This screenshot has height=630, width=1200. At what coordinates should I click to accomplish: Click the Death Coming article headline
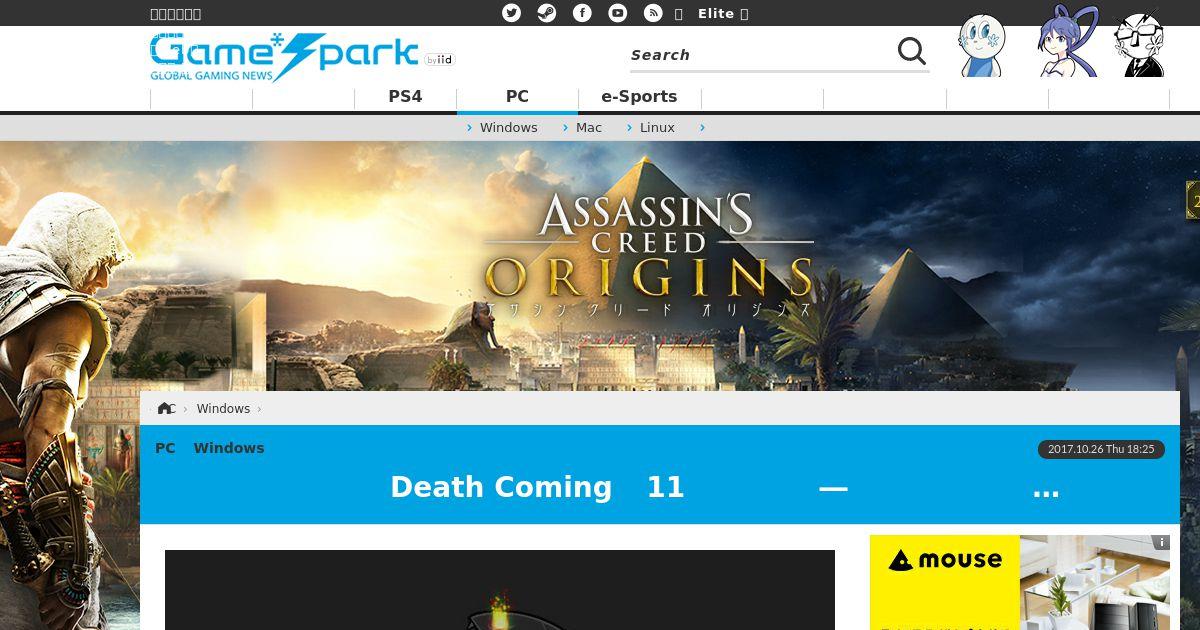click(724, 487)
